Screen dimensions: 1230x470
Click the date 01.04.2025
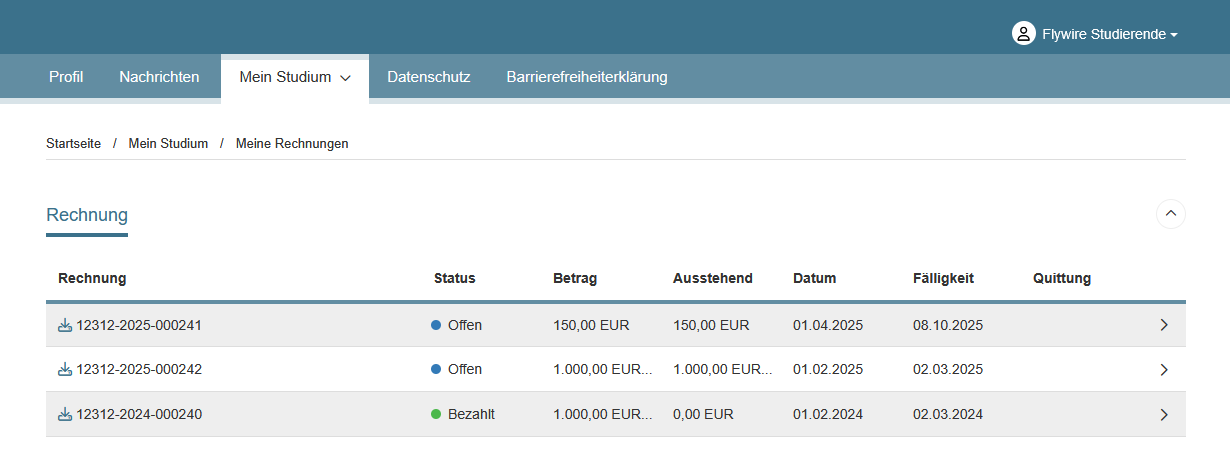[x=828, y=325]
